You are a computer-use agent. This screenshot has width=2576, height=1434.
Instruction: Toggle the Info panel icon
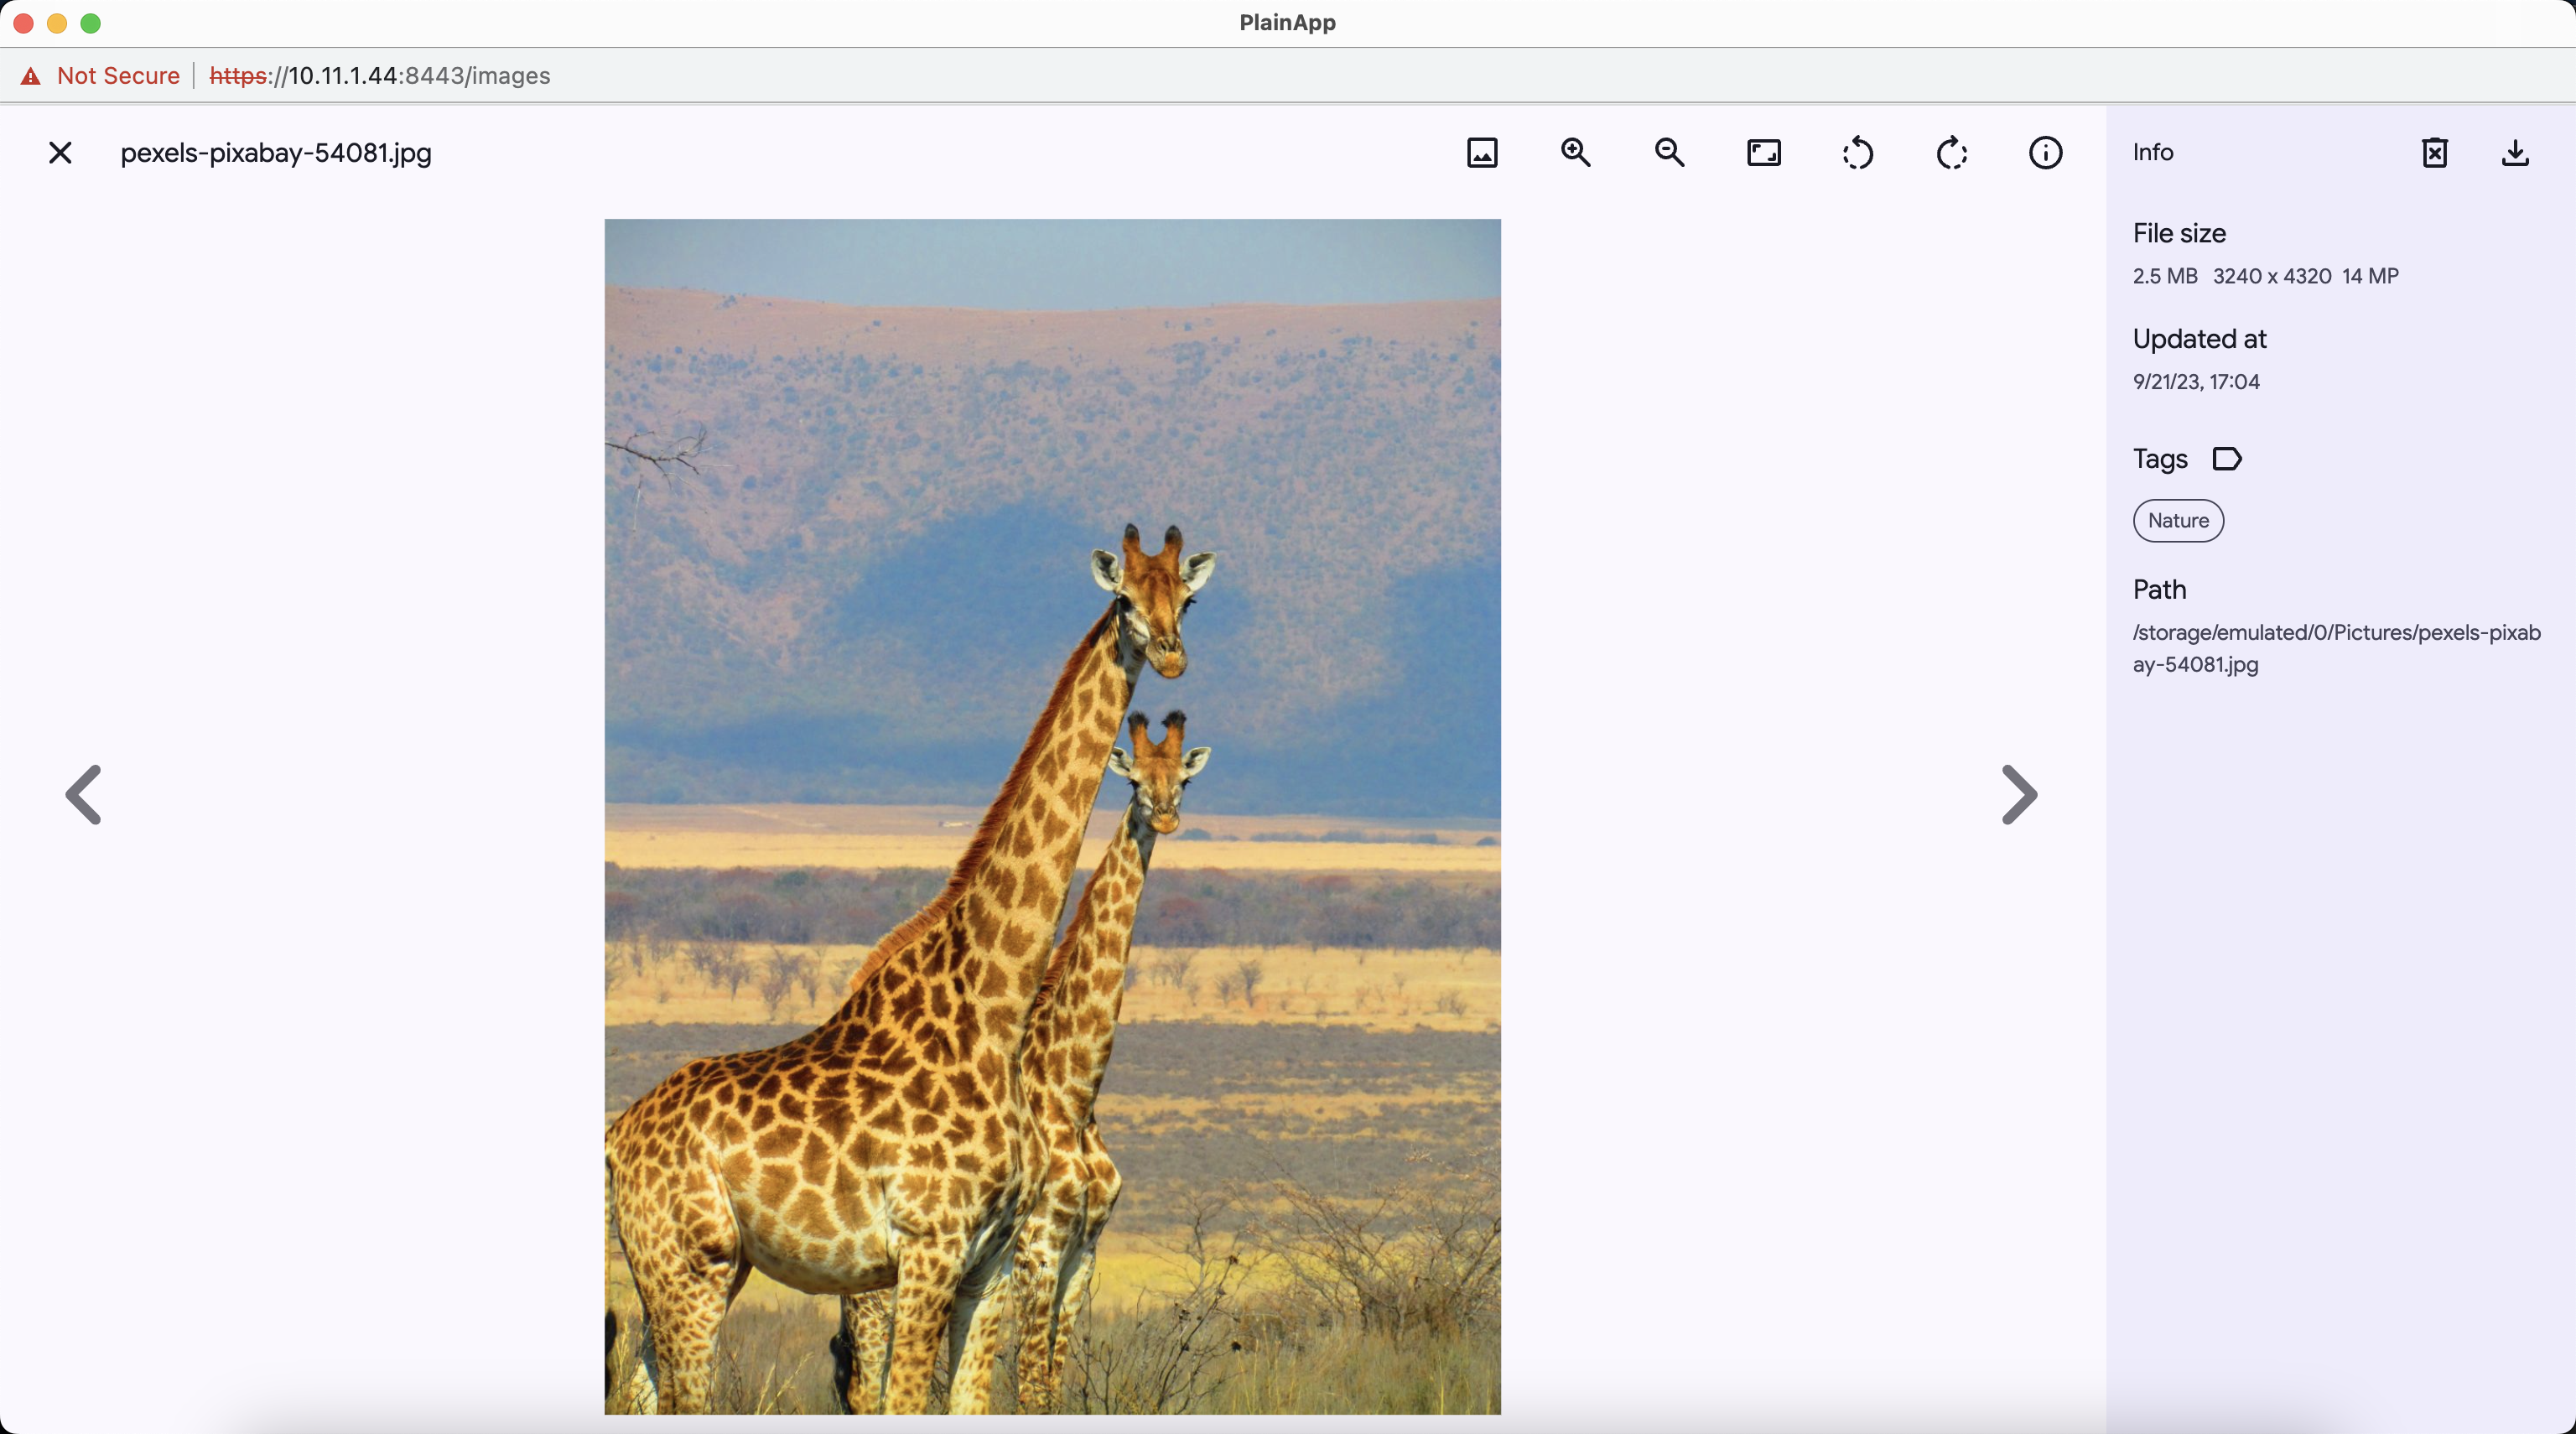pos(2045,153)
